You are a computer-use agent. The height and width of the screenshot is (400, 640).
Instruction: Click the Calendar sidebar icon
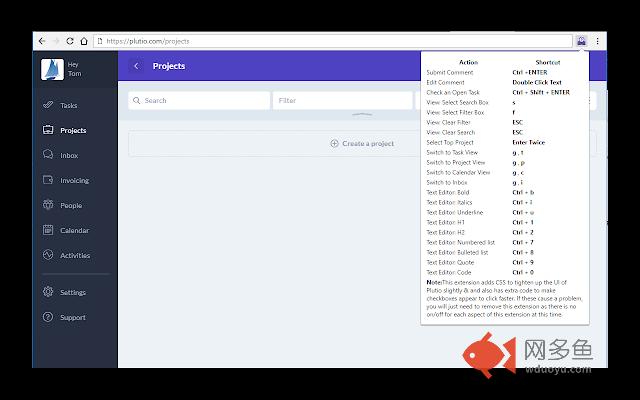tap(48, 230)
